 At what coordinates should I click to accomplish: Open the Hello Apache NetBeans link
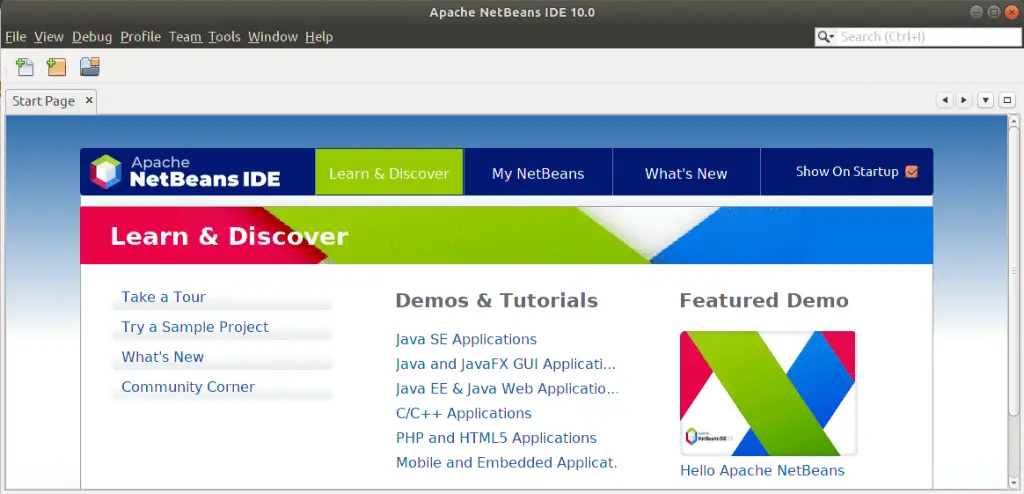point(762,470)
